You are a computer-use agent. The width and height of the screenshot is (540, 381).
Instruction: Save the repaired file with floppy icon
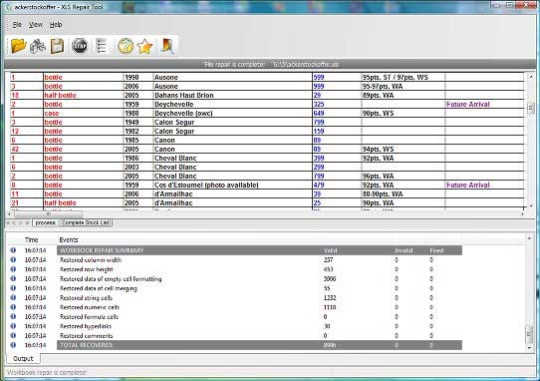(x=58, y=46)
